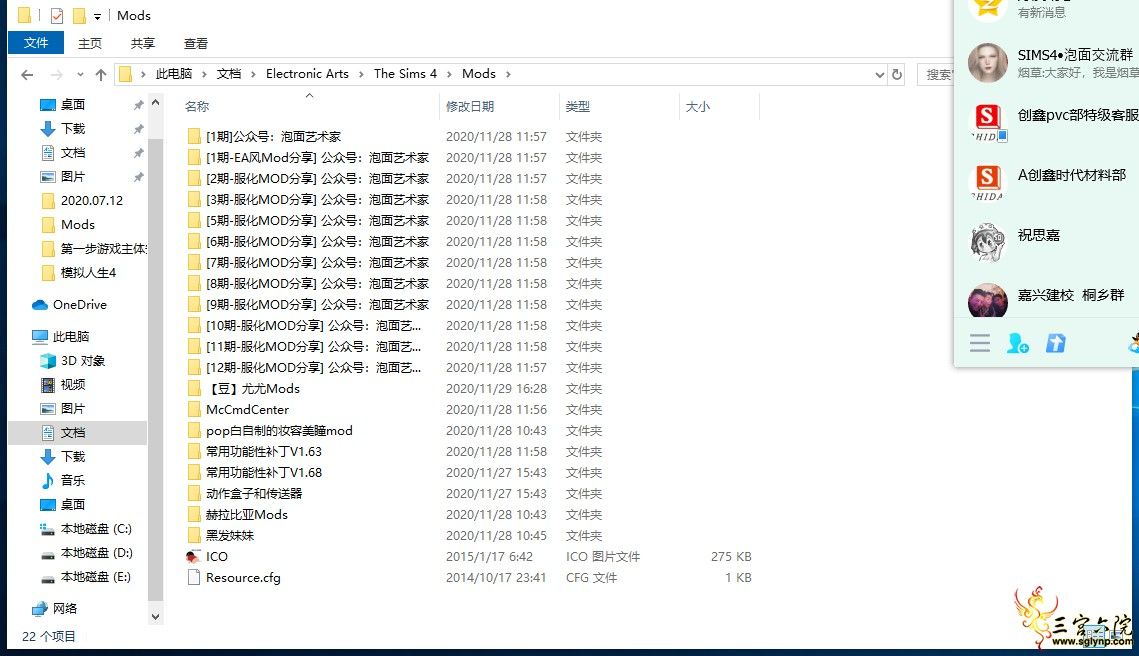Sort by the 大小 column header

(x=697, y=106)
